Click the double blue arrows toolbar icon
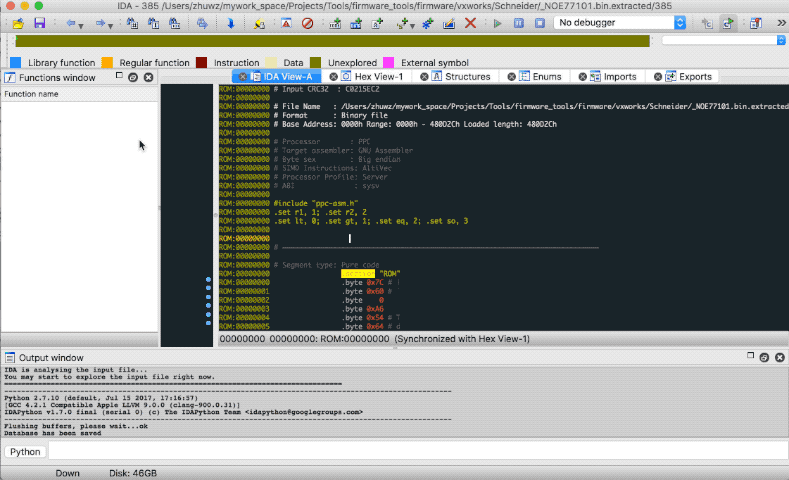This screenshot has height=480, width=789. click(202, 23)
